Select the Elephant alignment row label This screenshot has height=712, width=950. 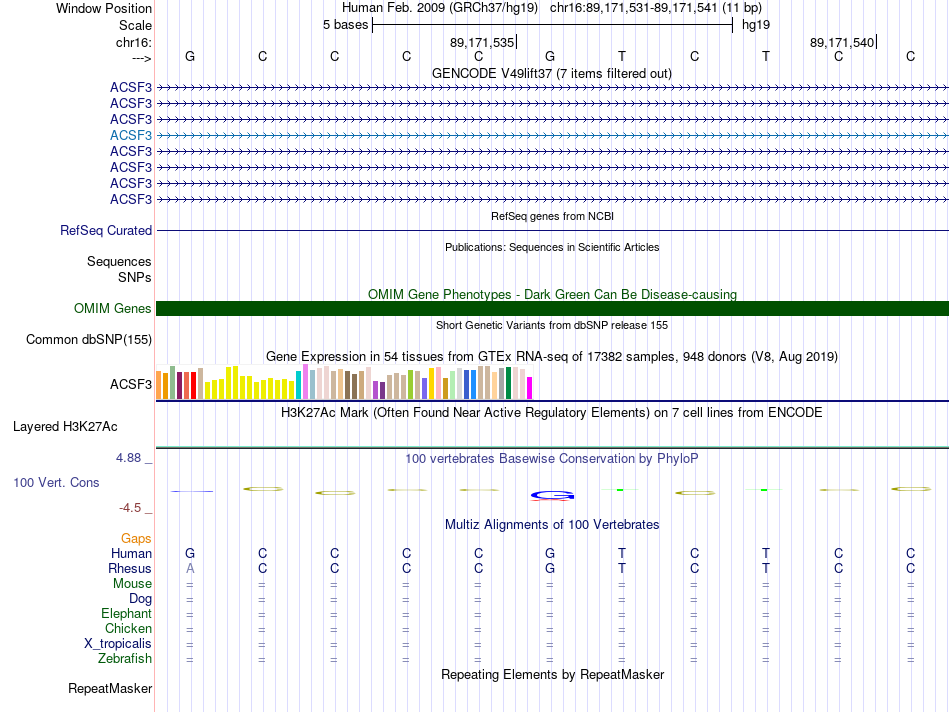tap(126, 613)
